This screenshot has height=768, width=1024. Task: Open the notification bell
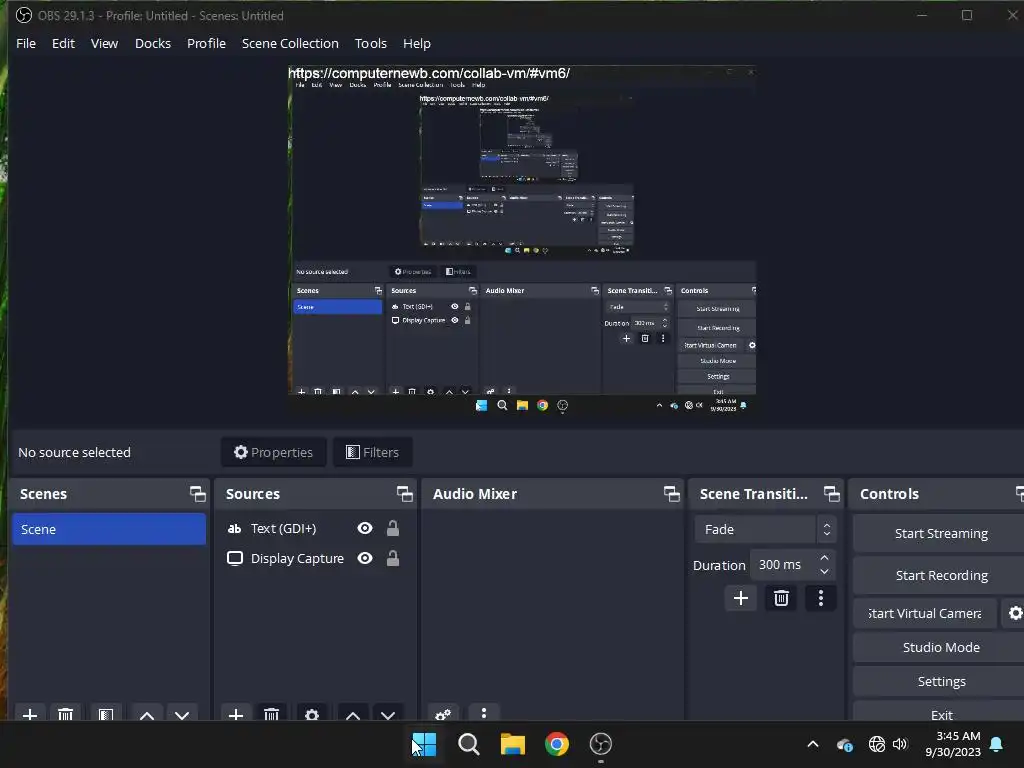point(997,744)
